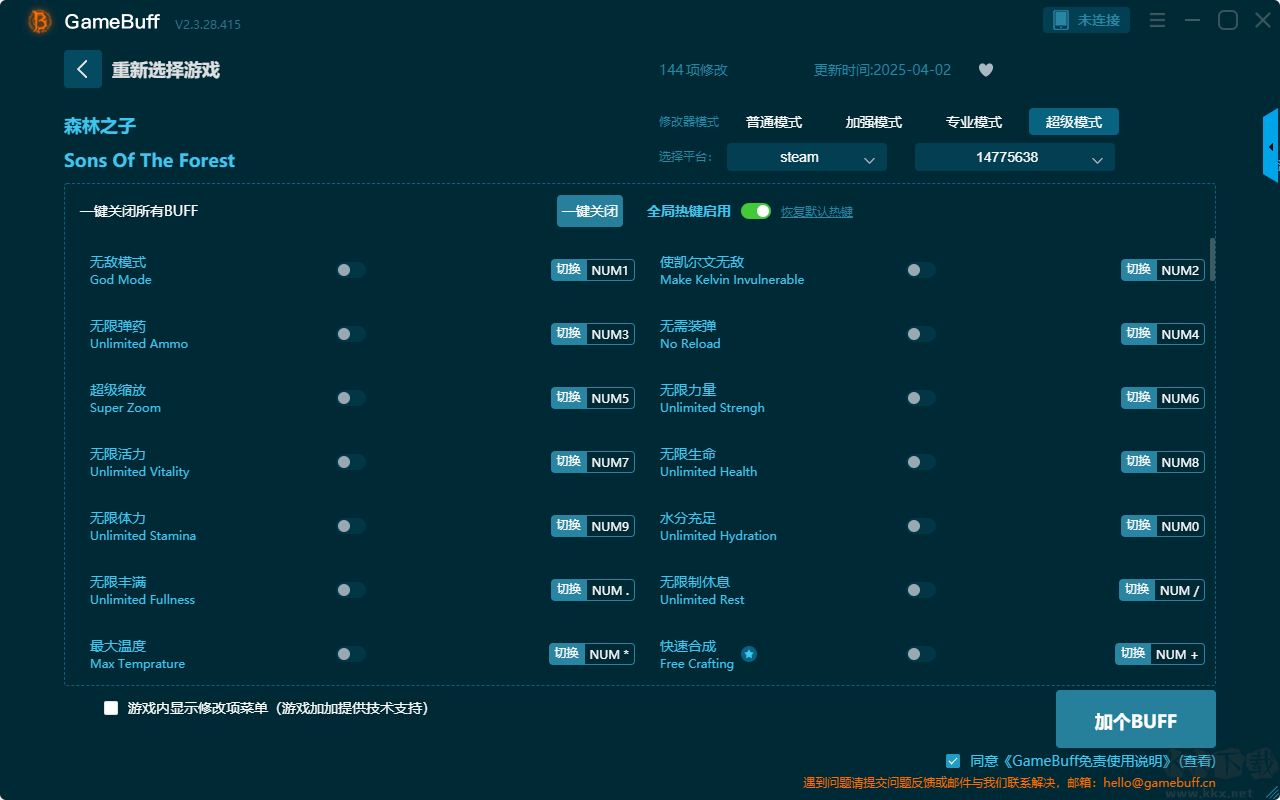The width and height of the screenshot is (1280, 800).
Task: Toggle Max Temprature switch
Action: coord(351,654)
